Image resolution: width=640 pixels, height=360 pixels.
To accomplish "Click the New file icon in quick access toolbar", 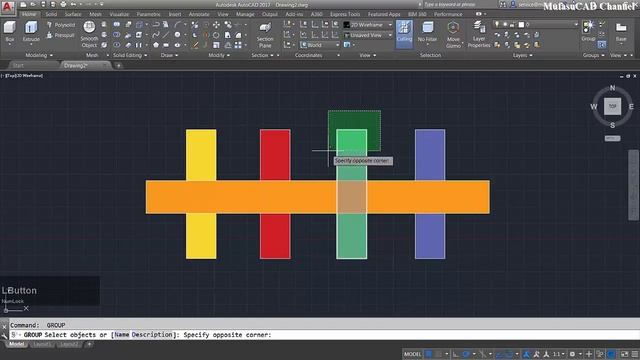I will tap(23, 4).
